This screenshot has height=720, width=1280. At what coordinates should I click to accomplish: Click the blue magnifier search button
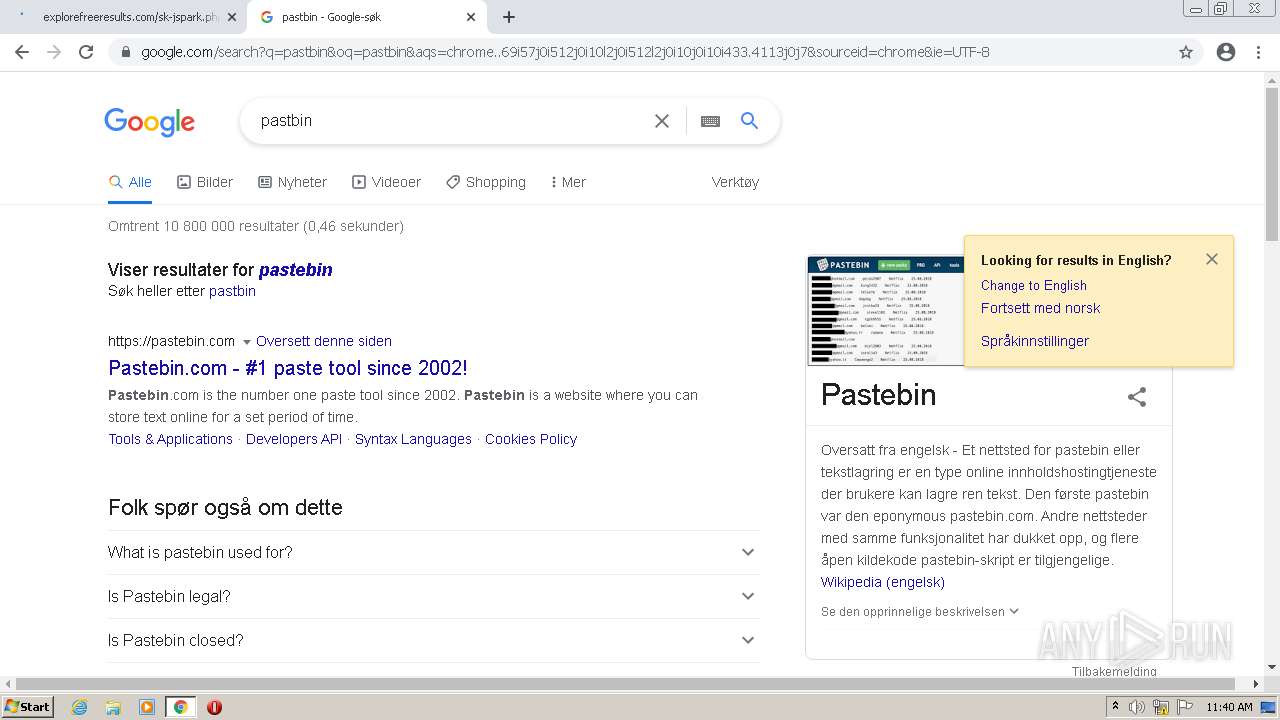[749, 121]
